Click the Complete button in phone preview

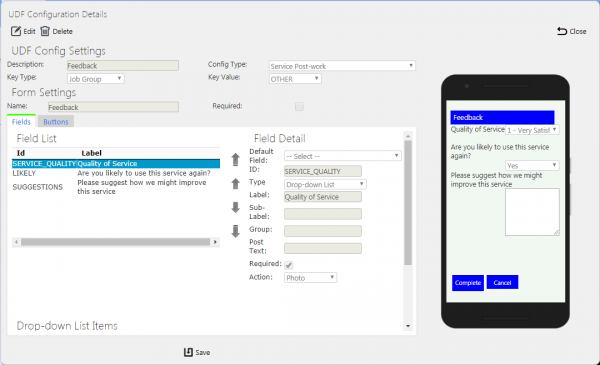[468, 283]
